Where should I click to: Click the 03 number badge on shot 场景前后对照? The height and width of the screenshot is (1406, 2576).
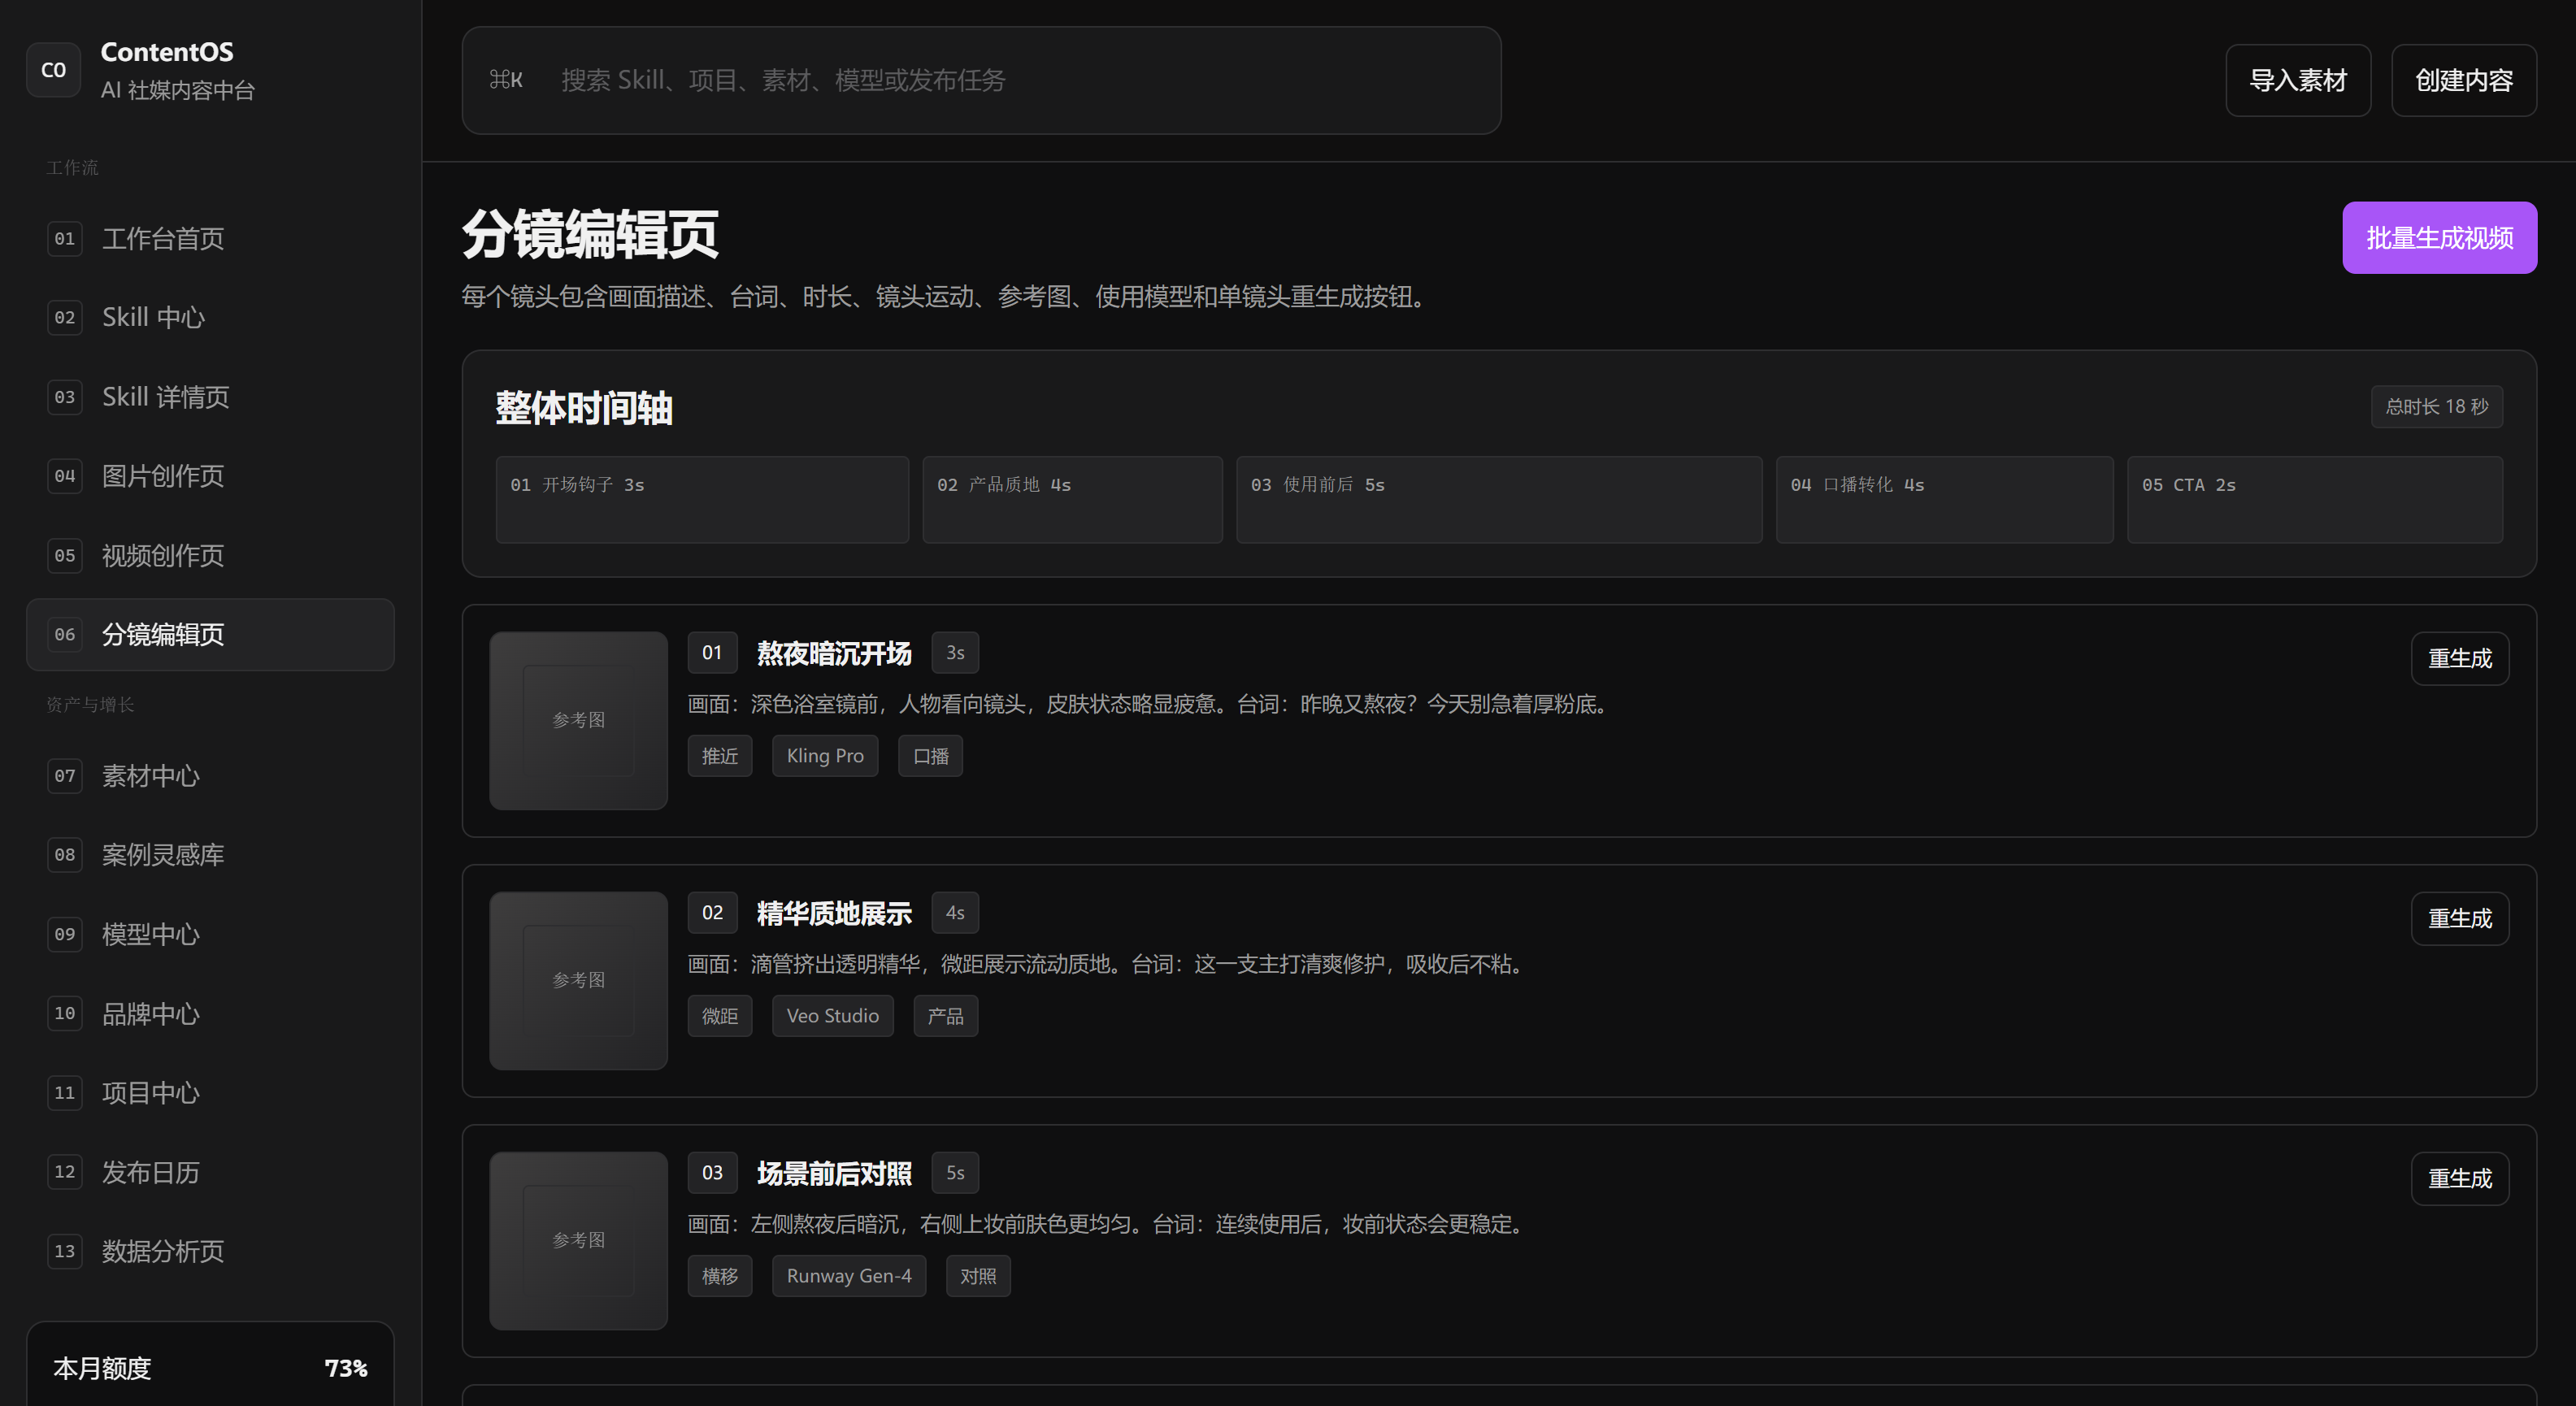coord(712,1173)
